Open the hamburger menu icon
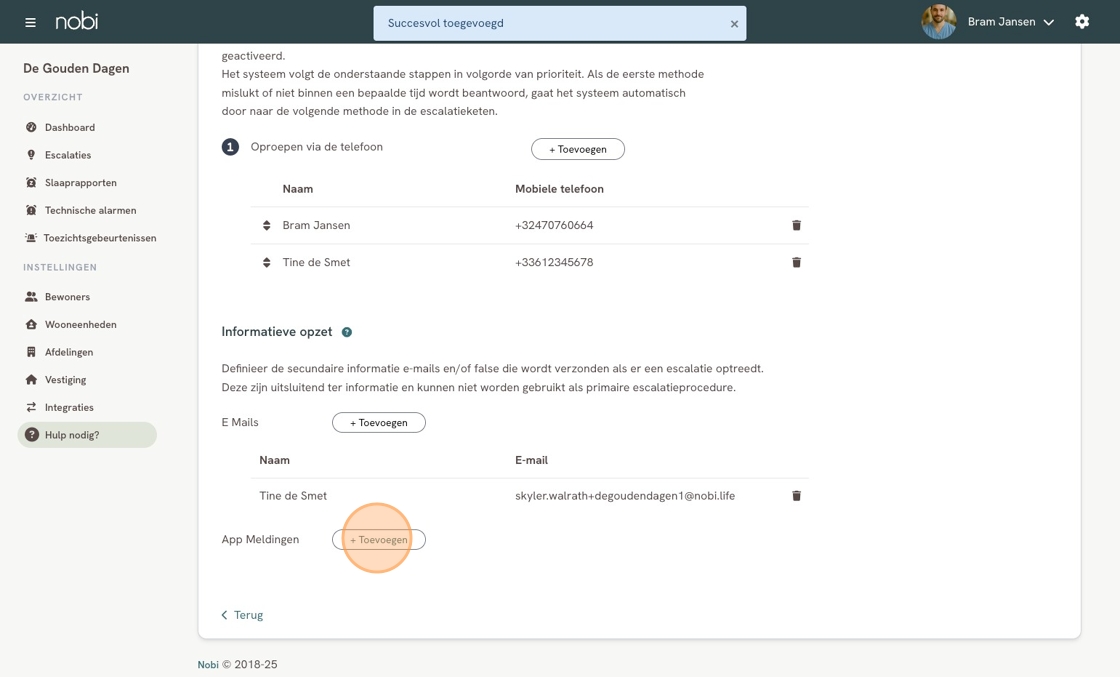This screenshot has height=677, width=1120. tap(30, 22)
